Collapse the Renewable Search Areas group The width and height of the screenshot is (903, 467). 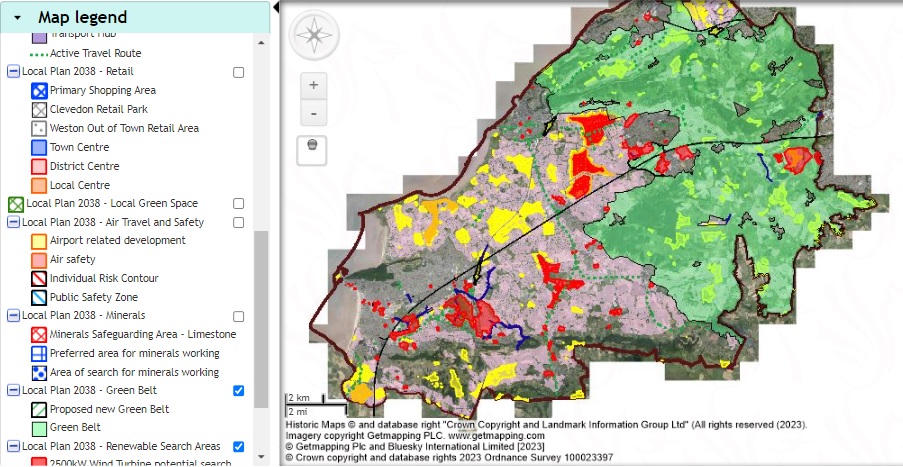tap(13, 446)
